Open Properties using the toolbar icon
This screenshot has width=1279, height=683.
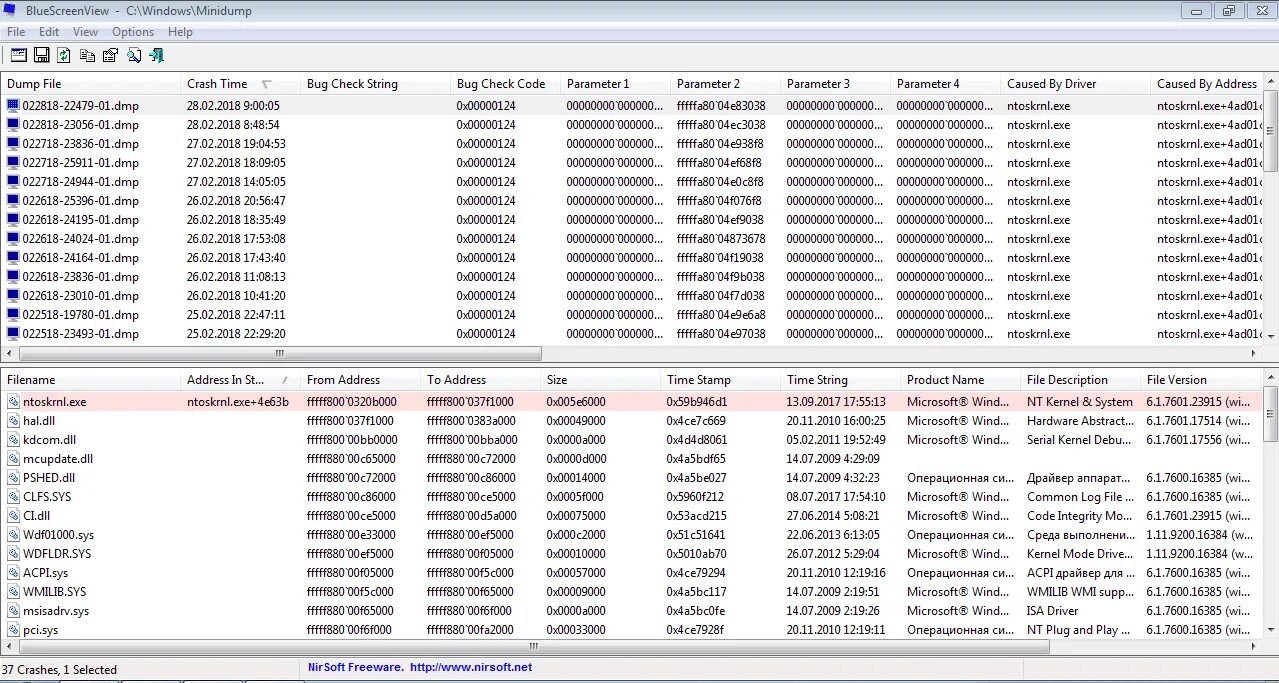(110, 55)
